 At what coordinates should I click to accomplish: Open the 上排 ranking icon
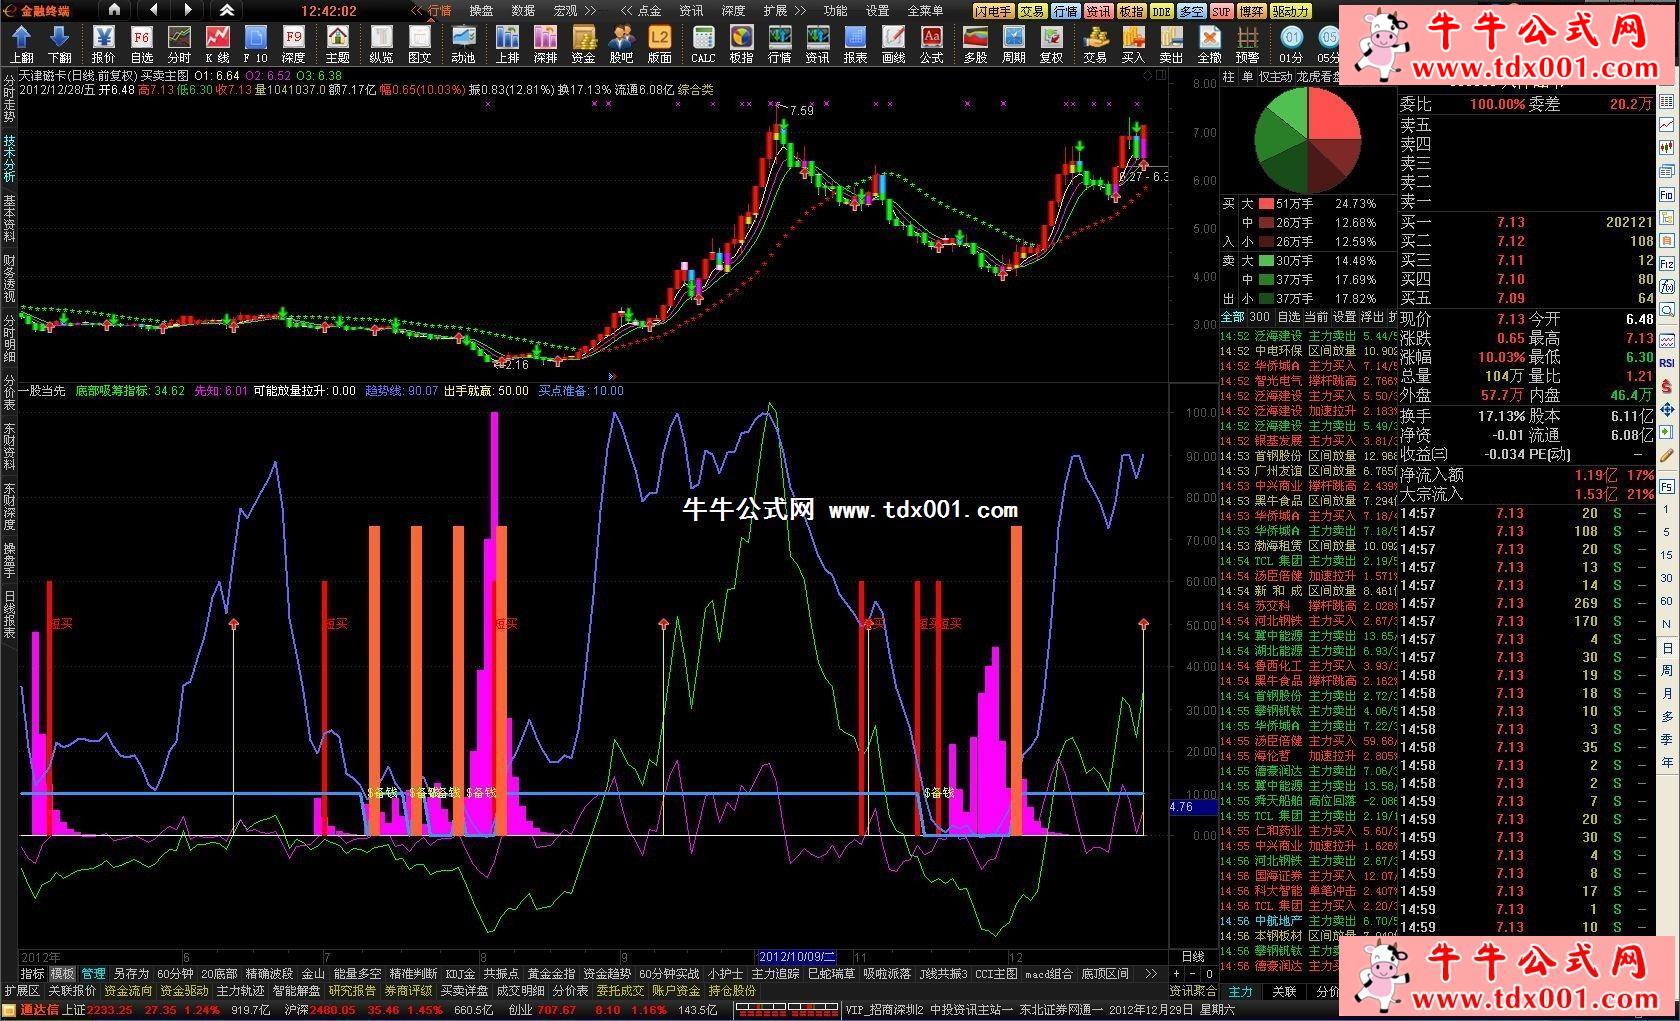coord(508,45)
